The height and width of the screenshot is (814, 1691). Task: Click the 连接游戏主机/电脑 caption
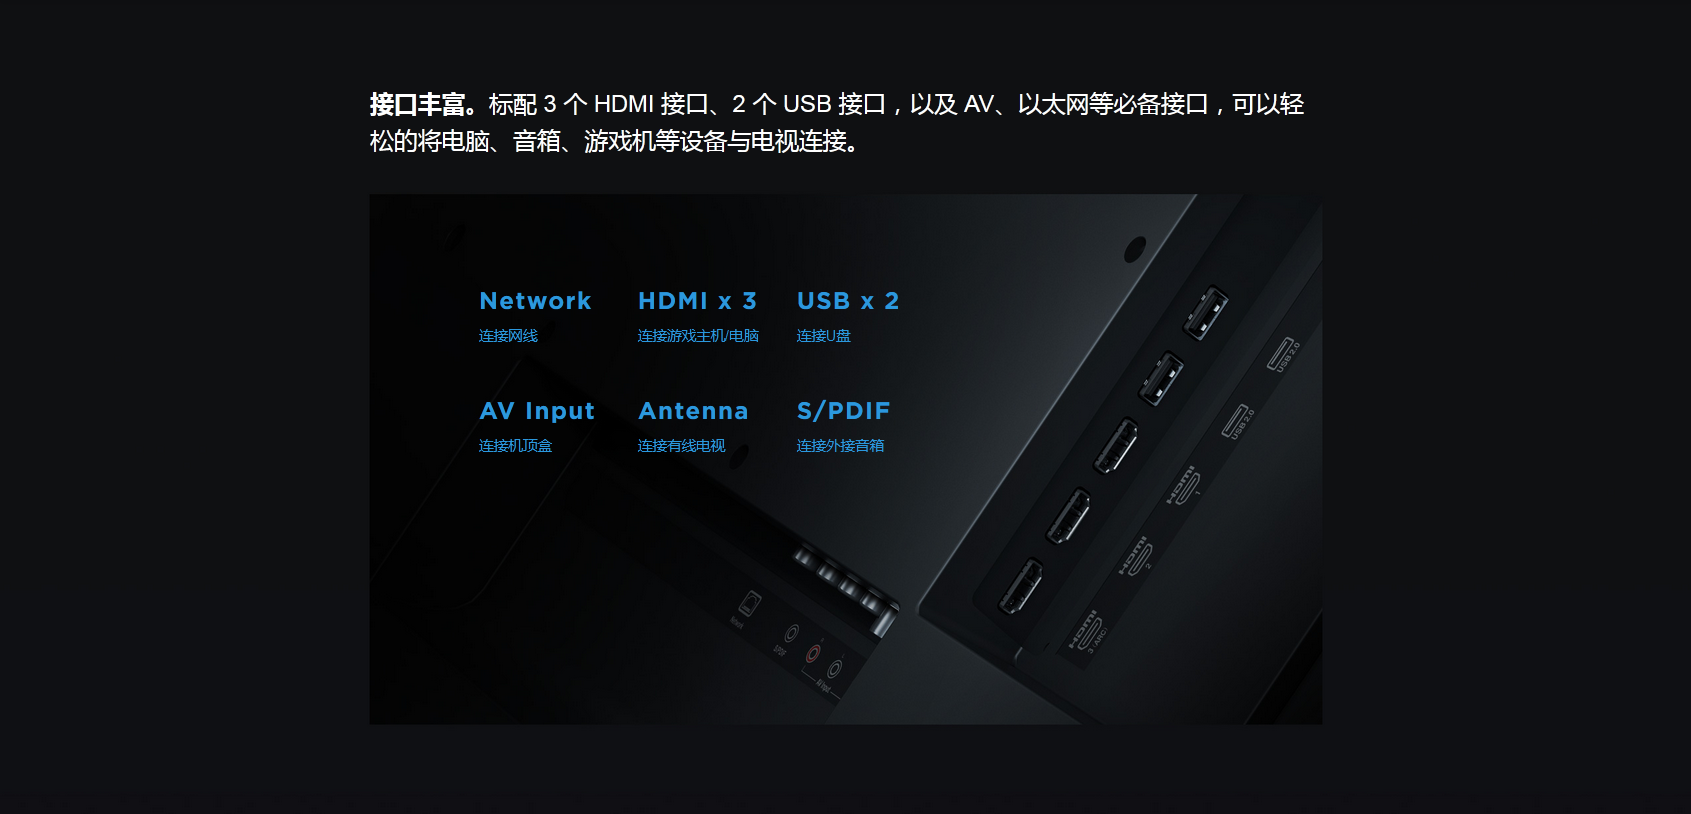tap(698, 336)
